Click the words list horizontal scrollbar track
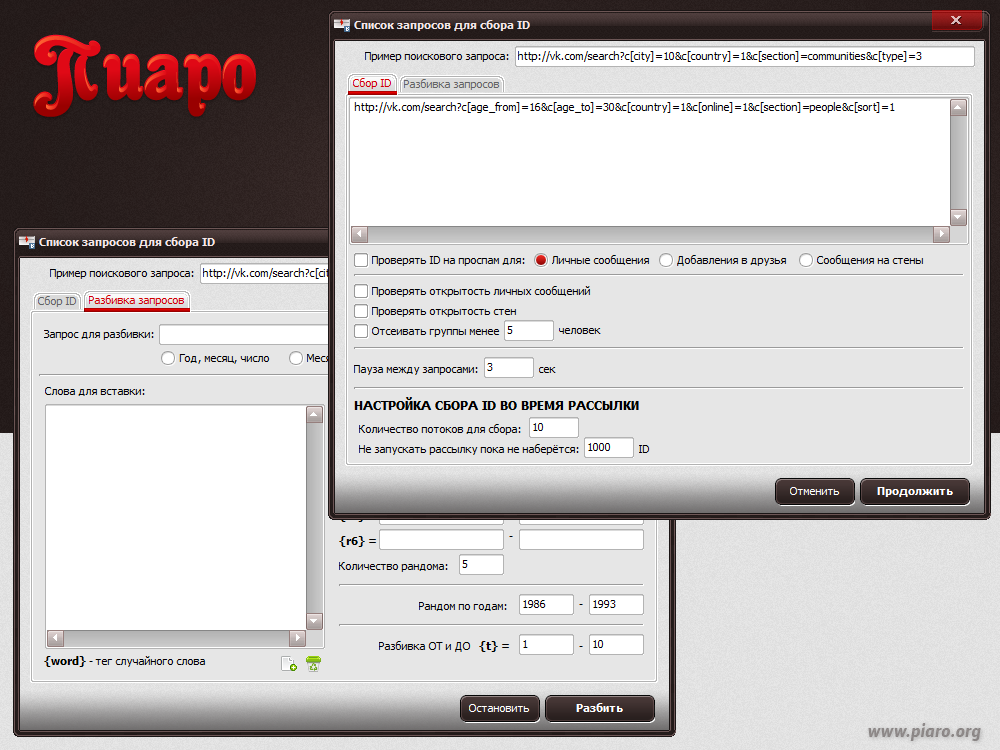This screenshot has width=1000, height=750. (x=176, y=638)
